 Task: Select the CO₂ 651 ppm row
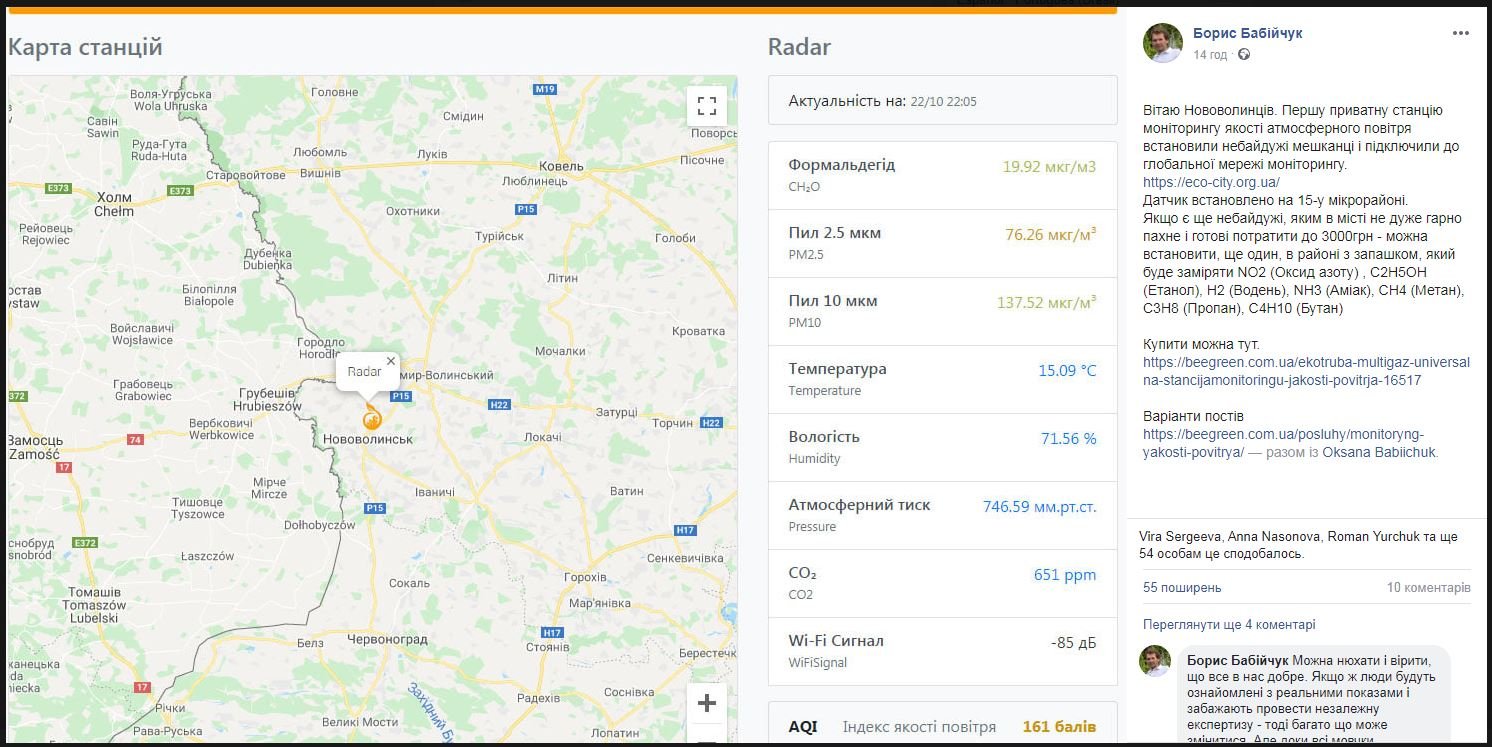[x=941, y=583]
